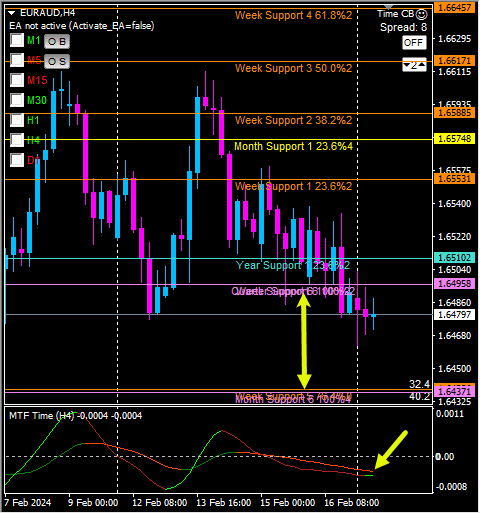Click the 7 Feb 2024 date label
Image resolution: width=480 pixels, height=514 pixels.
(x=28, y=502)
